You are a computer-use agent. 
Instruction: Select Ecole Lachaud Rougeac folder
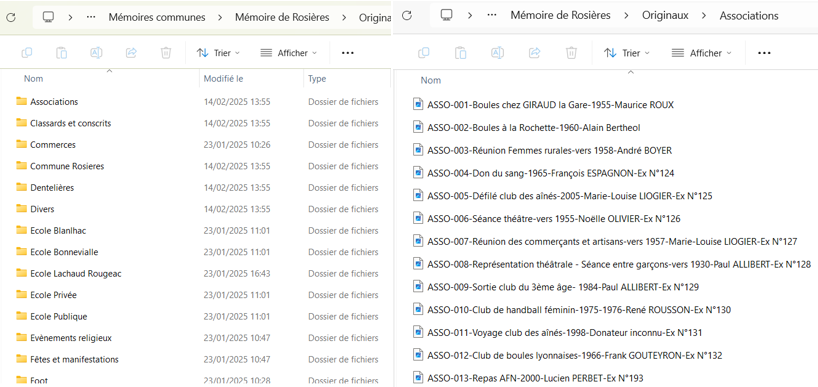click(x=76, y=273)
